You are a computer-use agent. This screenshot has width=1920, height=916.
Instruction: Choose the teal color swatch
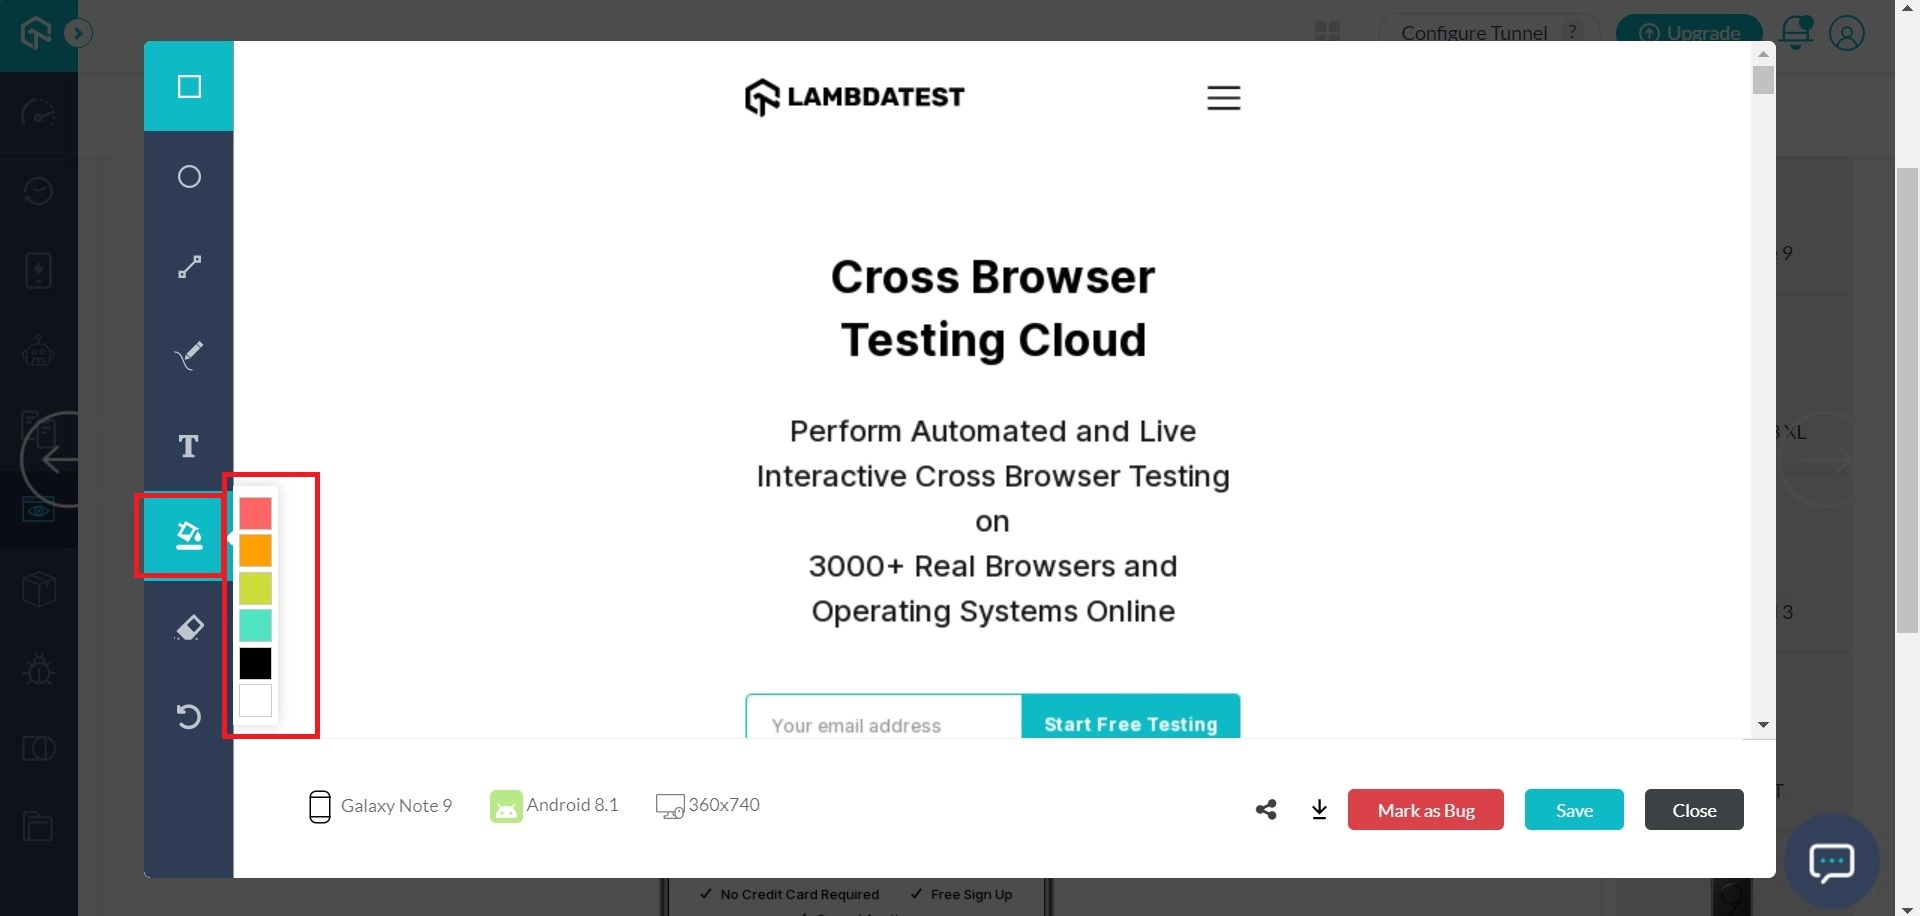click(255, 626)
